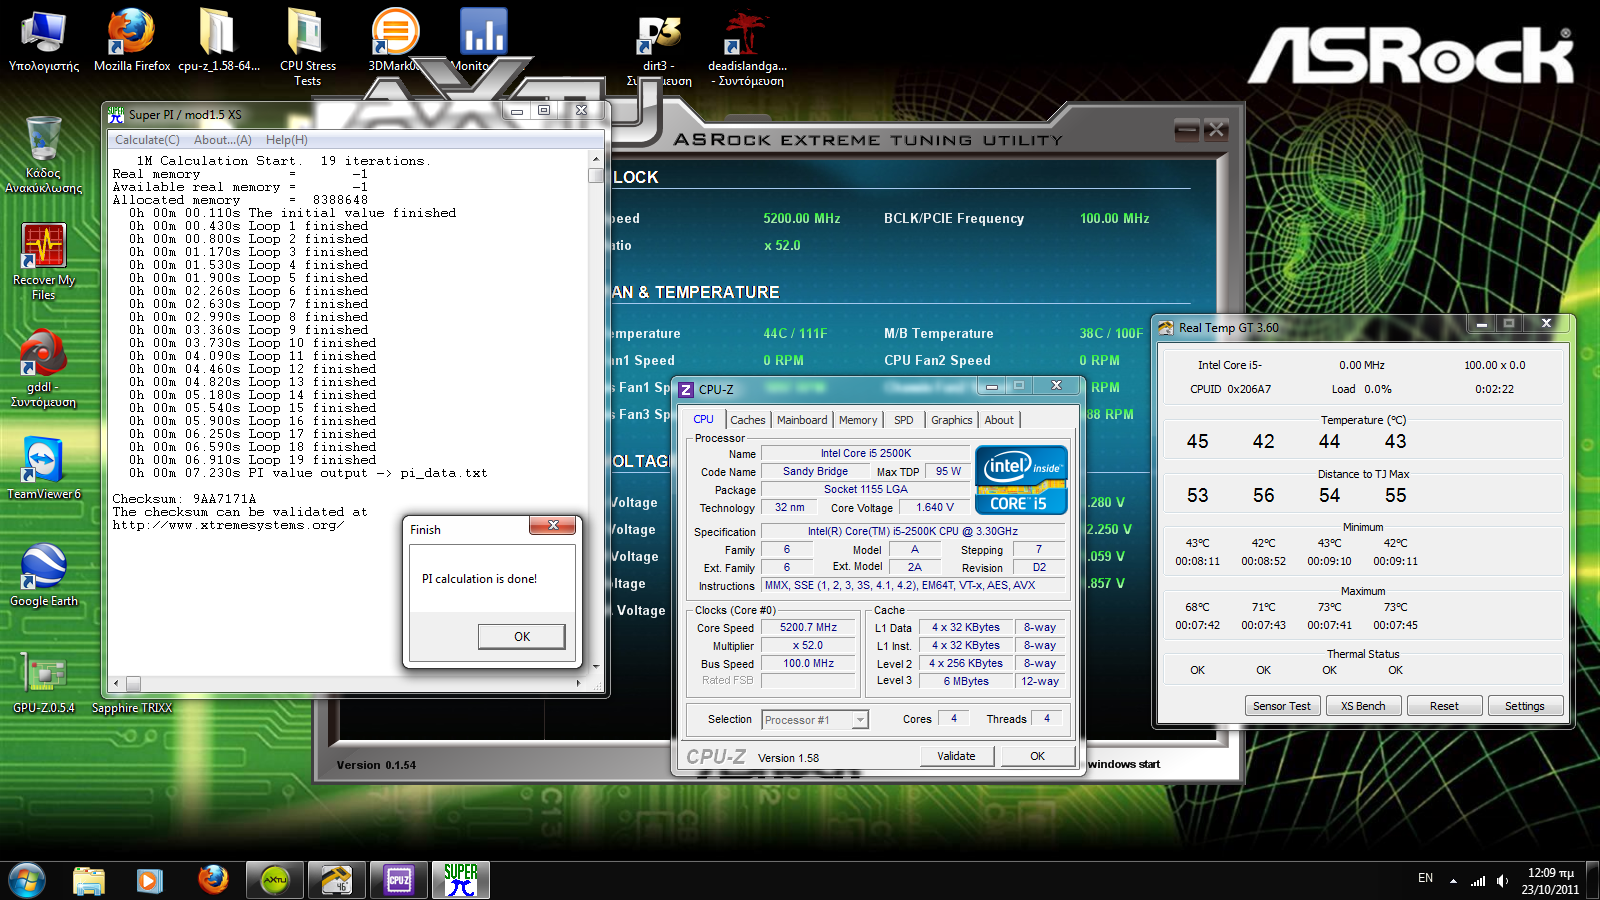This screenshot has height=900, width=1600.
Task: Click the Thermal Status label in Real Temp
Action: [x=1363, y=654]
